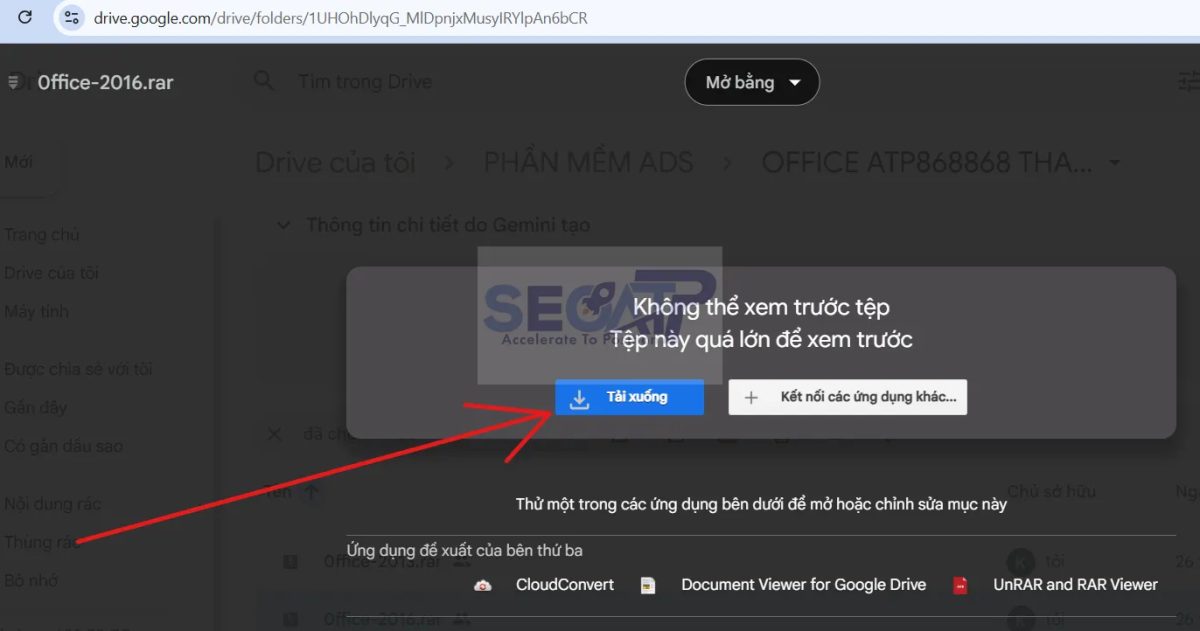The width and height of the screenshot is (1200, 631).
Task: Open the filter options icon at top right
Action: tap(1190, 81)
